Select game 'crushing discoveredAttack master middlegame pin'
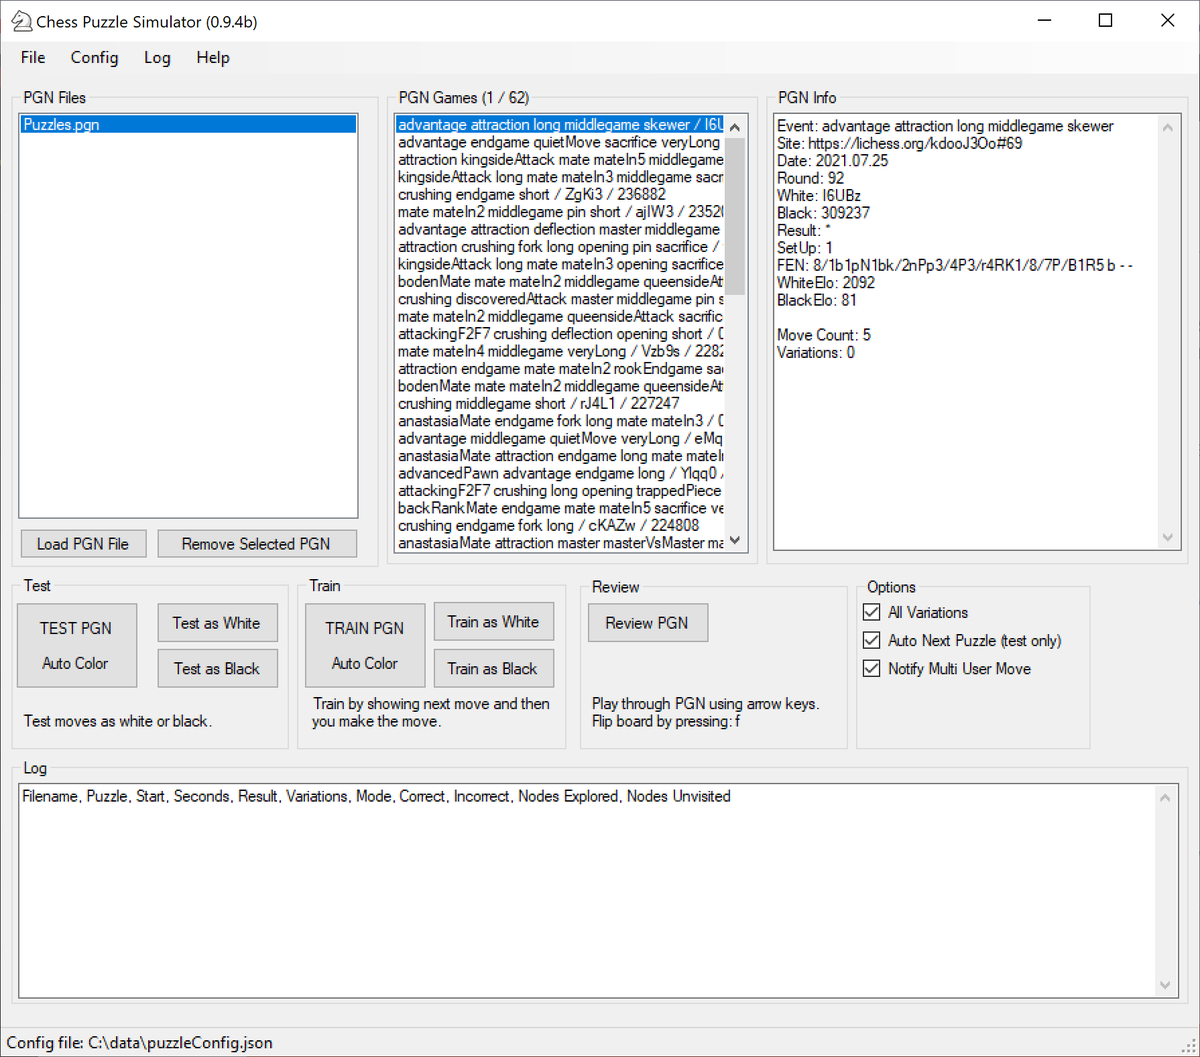Image resolution: width=1200 pixels, height=1057 pixels. 560,299
